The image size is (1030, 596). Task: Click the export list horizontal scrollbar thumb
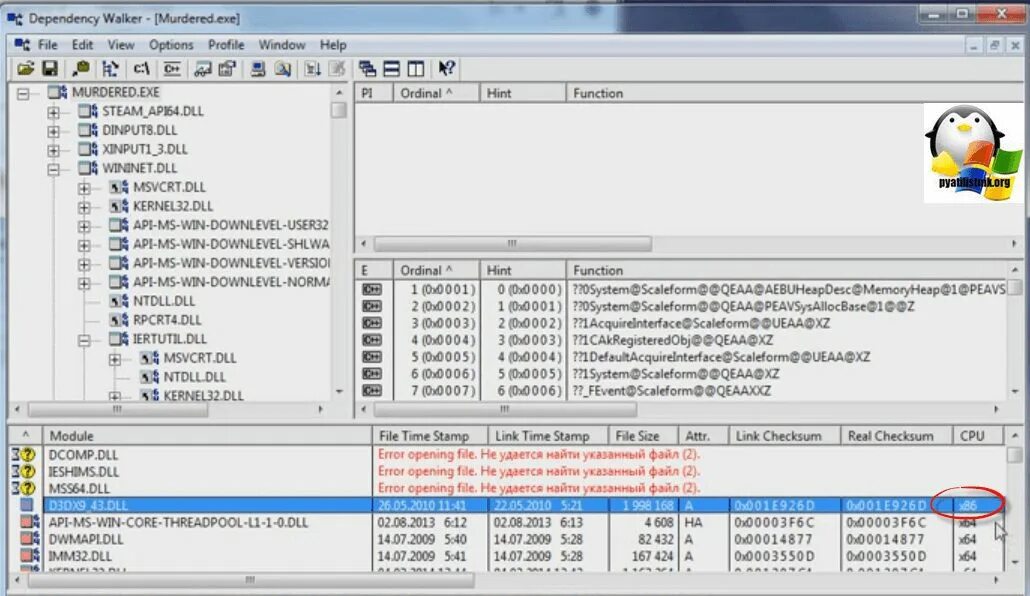(505, 409)
